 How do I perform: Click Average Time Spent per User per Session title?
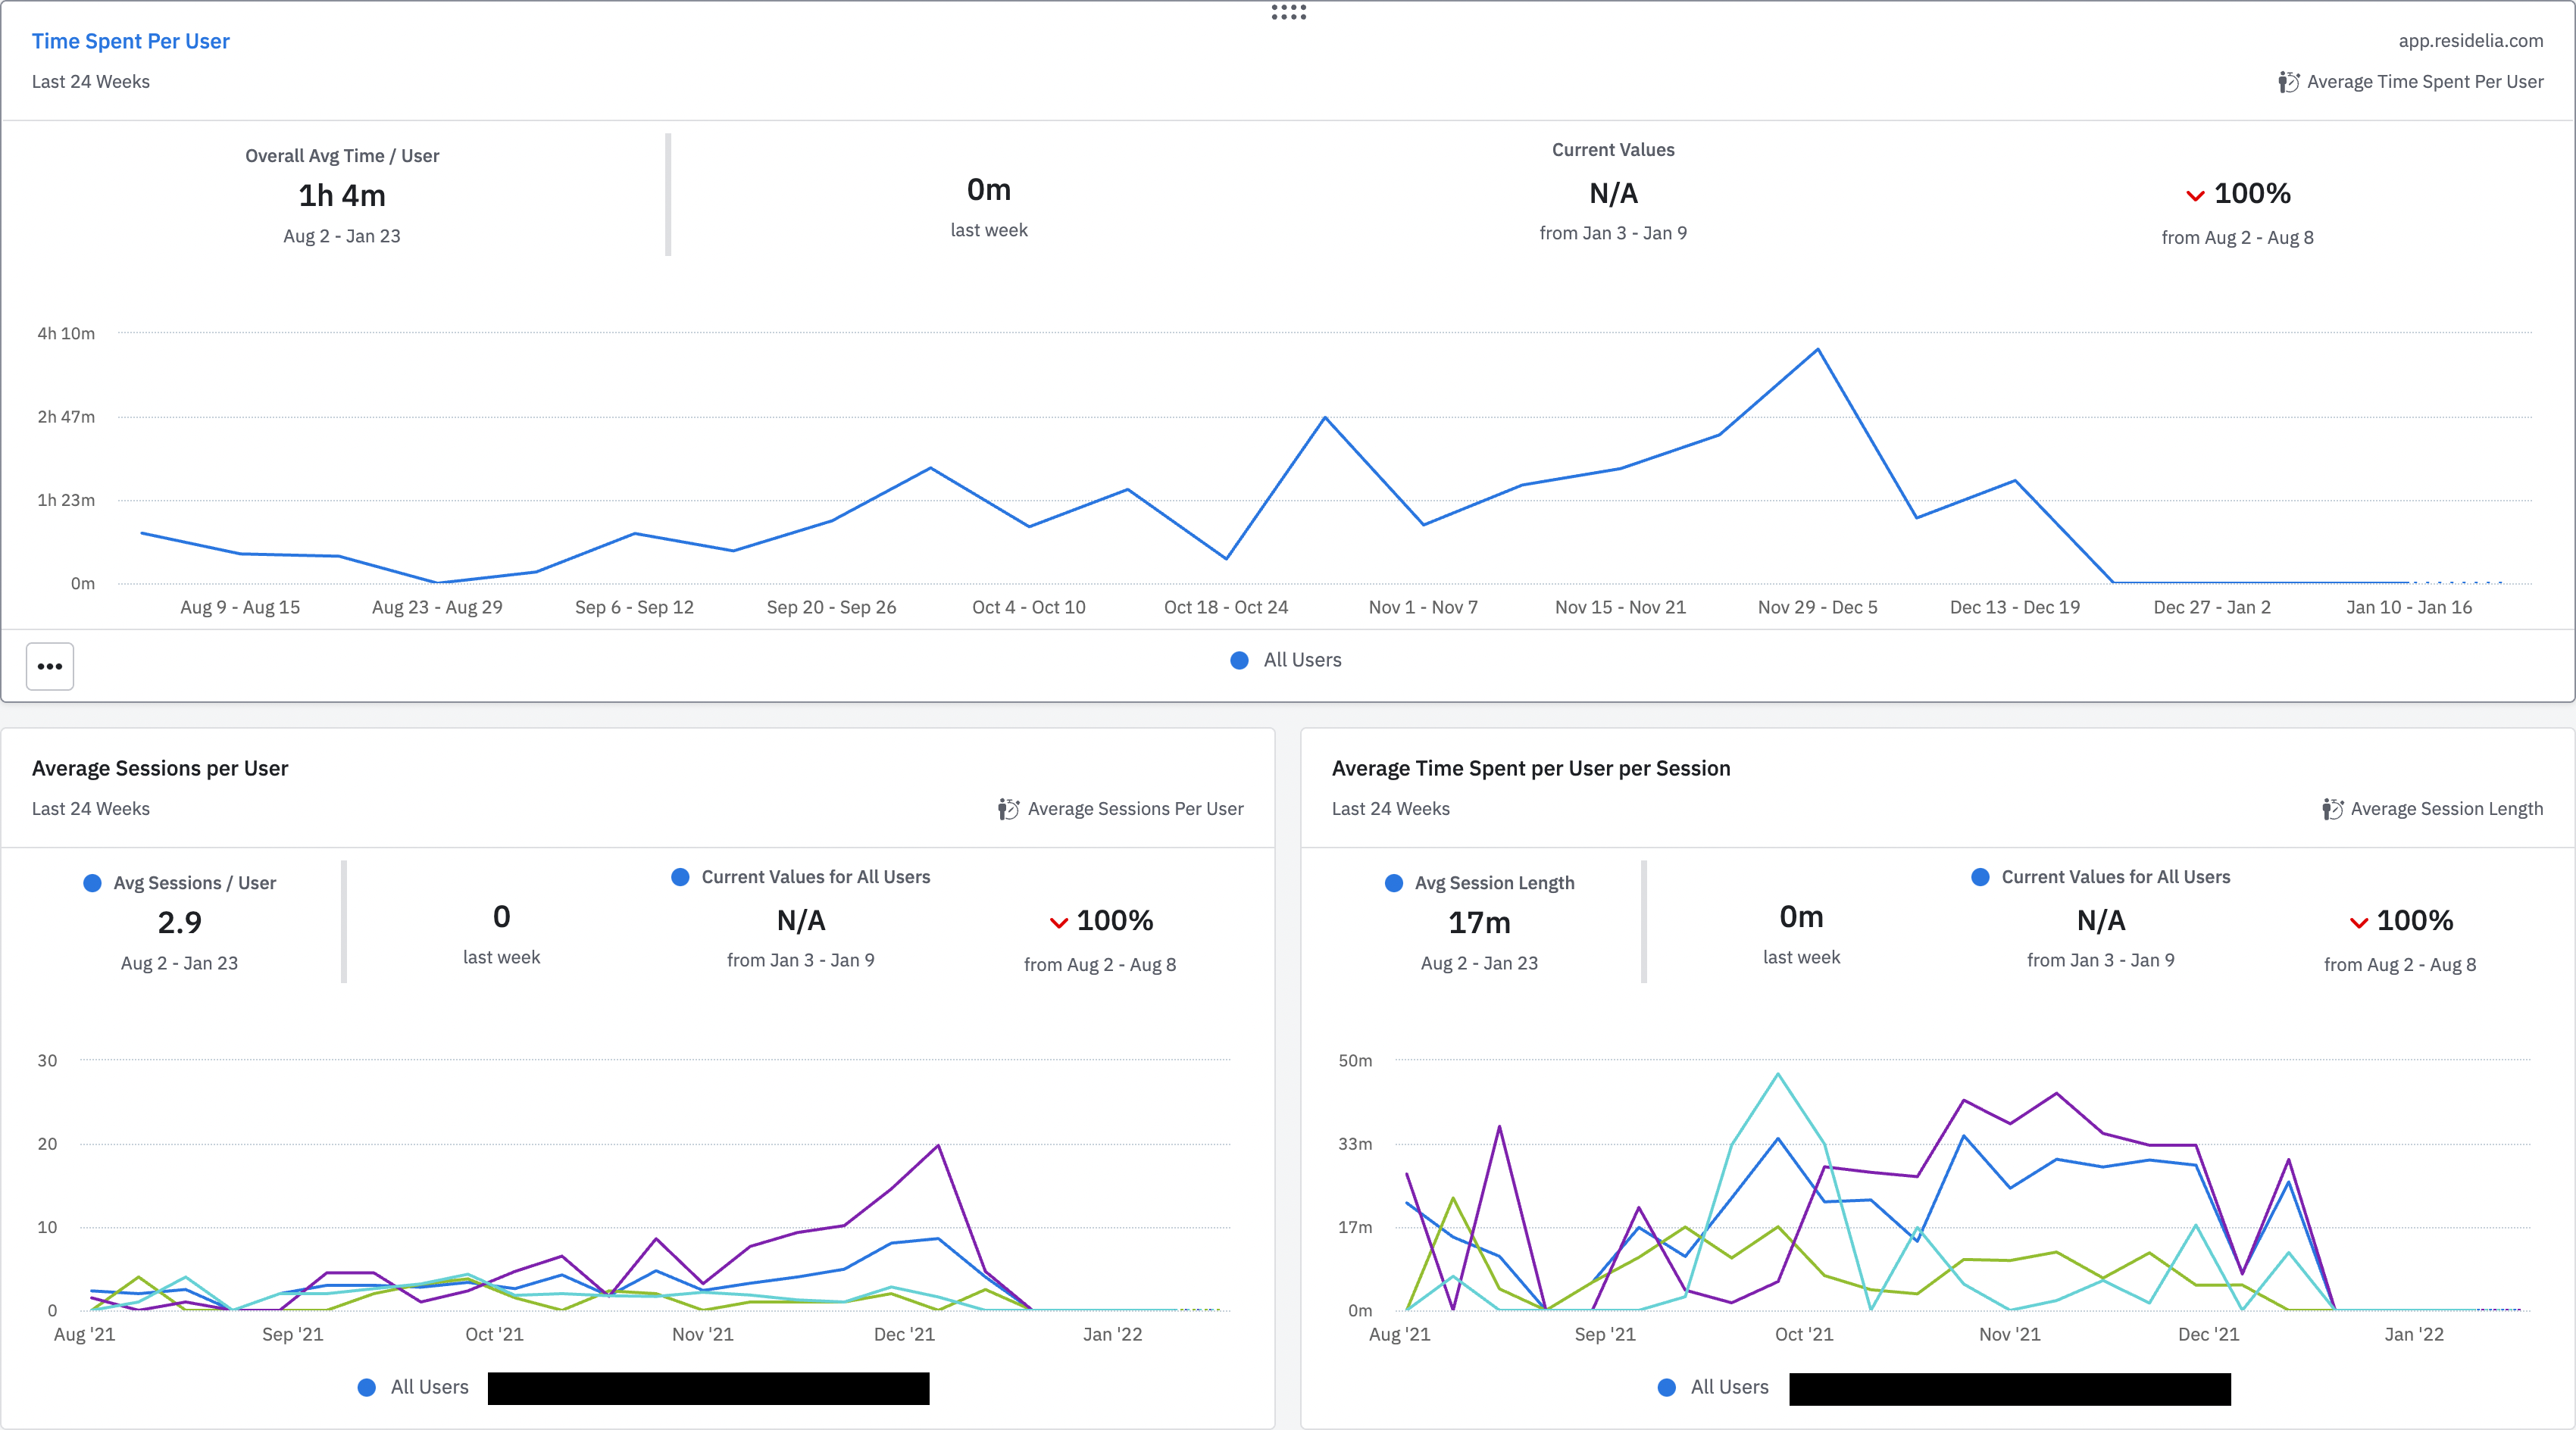coord(1530,768)
